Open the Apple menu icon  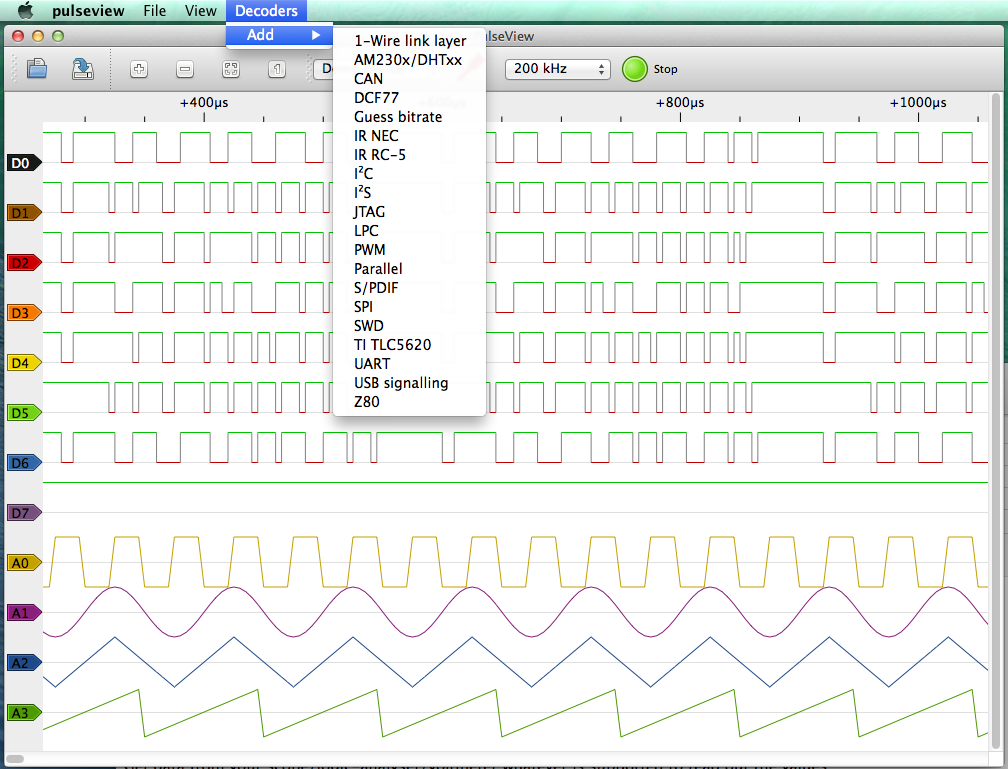(26, 11)
